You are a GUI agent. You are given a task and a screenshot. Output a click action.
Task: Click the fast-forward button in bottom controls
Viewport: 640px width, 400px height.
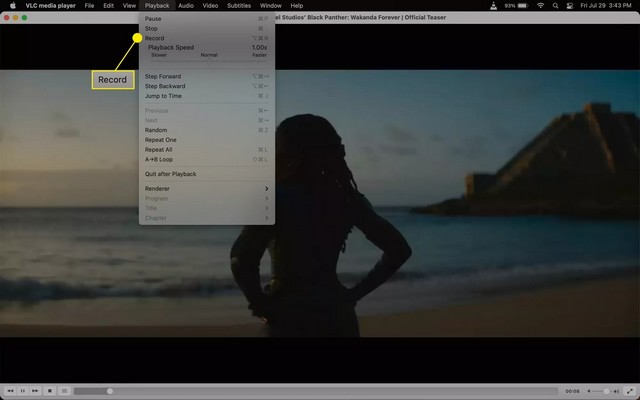pos(35,390)
